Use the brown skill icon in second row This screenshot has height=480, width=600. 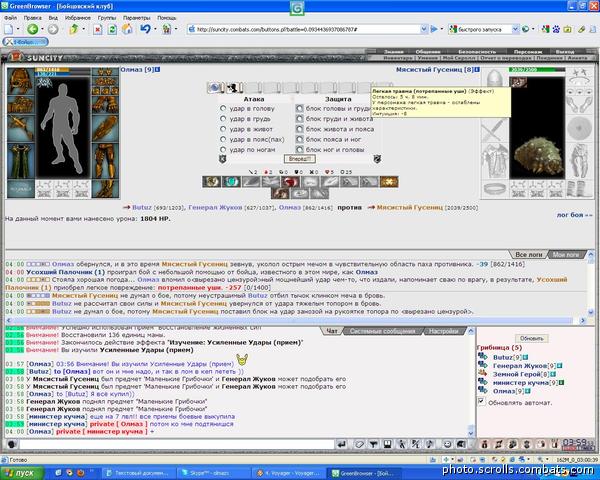click(280, 193)
